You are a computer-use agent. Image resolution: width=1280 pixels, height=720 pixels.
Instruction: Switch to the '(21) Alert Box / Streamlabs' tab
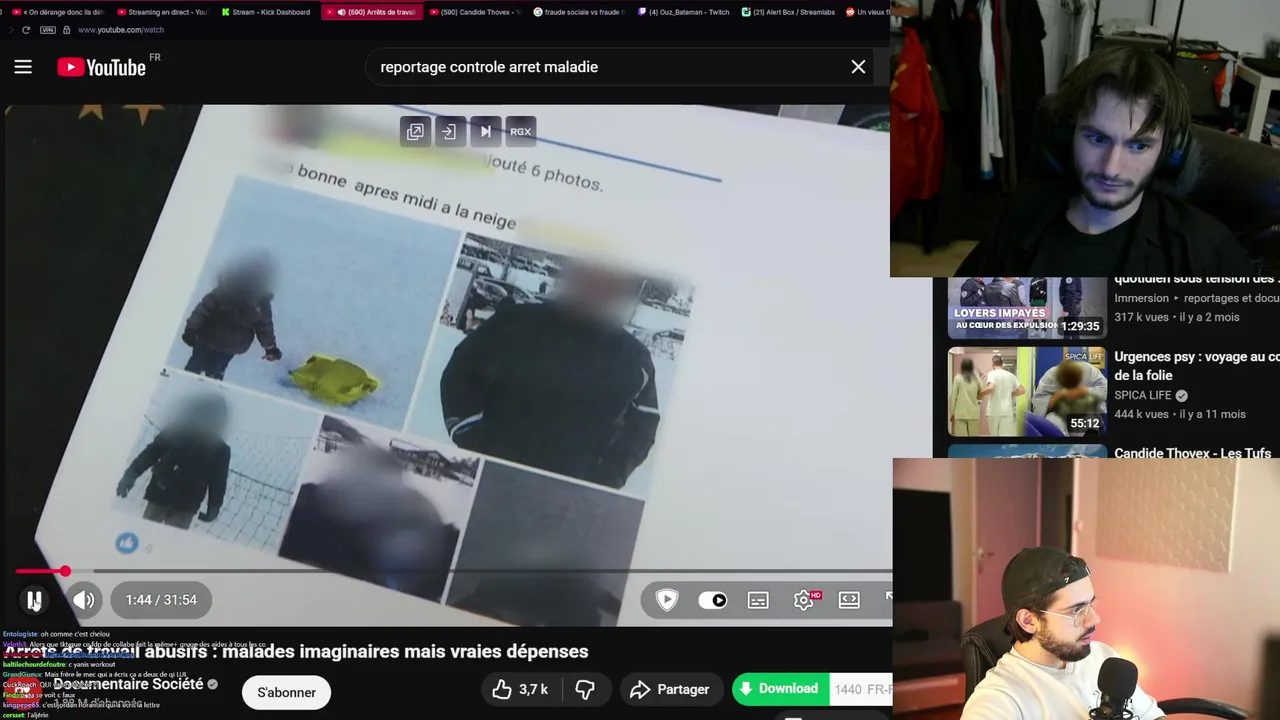pyautogui.click(x=787, y=12)
